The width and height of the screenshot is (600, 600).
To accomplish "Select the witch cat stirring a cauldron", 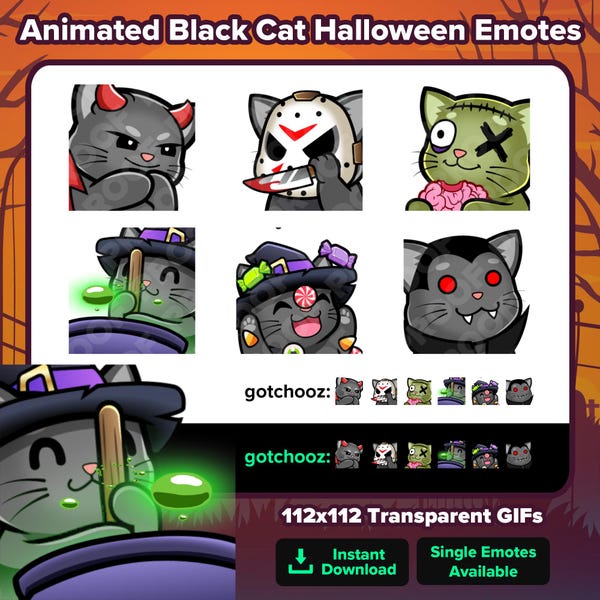I will (132, 290).
